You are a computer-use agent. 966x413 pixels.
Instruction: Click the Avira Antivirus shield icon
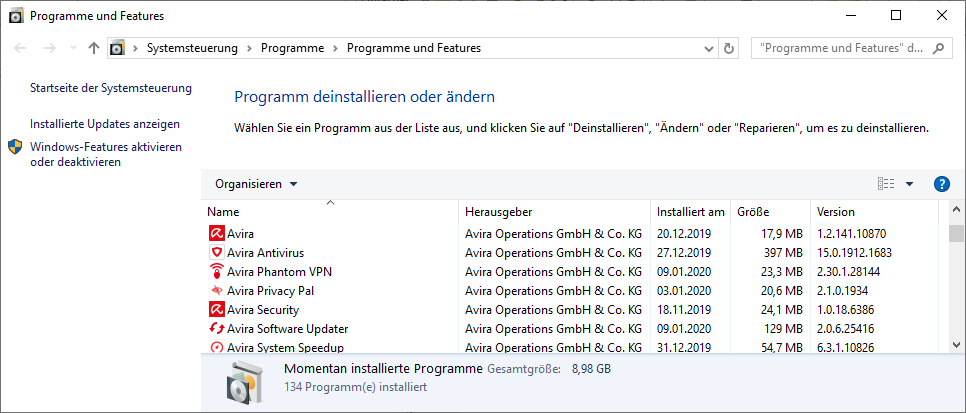[x=216, y=253]
